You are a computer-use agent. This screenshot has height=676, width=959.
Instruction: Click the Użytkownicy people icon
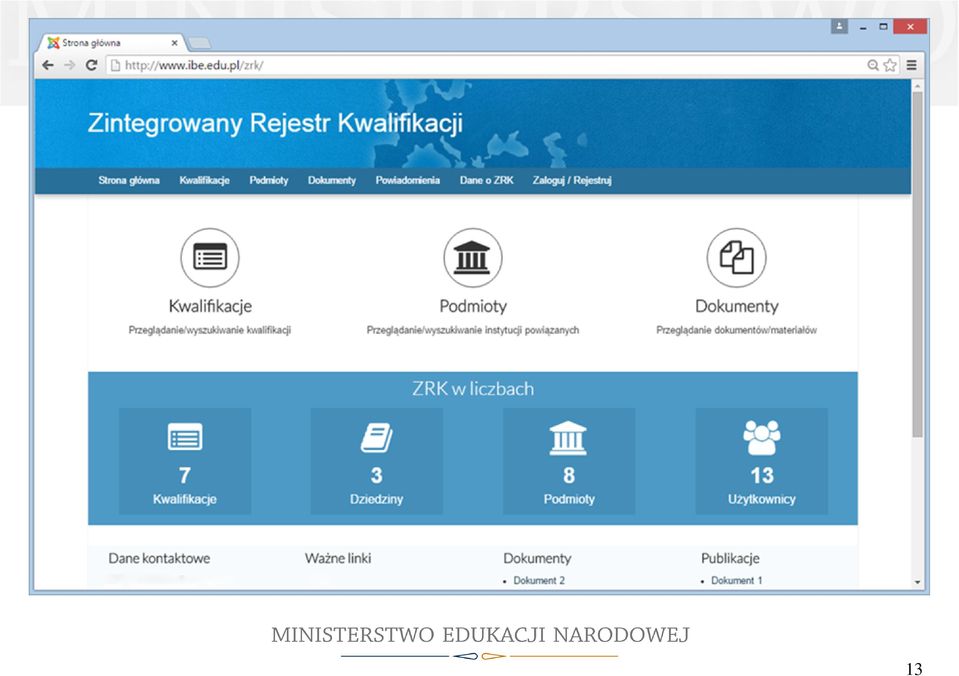point(761,437)
